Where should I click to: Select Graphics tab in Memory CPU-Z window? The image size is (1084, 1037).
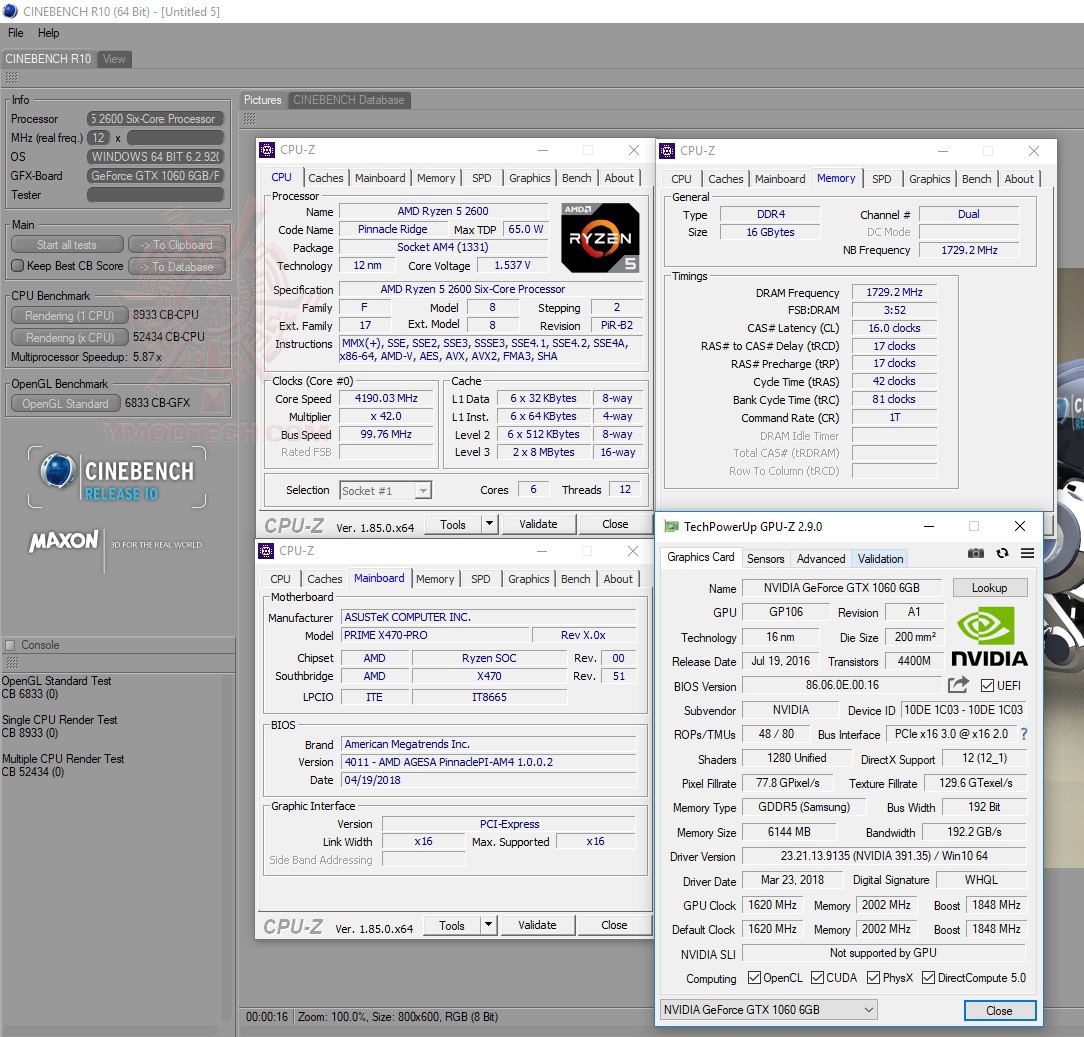tap(930, 179)
